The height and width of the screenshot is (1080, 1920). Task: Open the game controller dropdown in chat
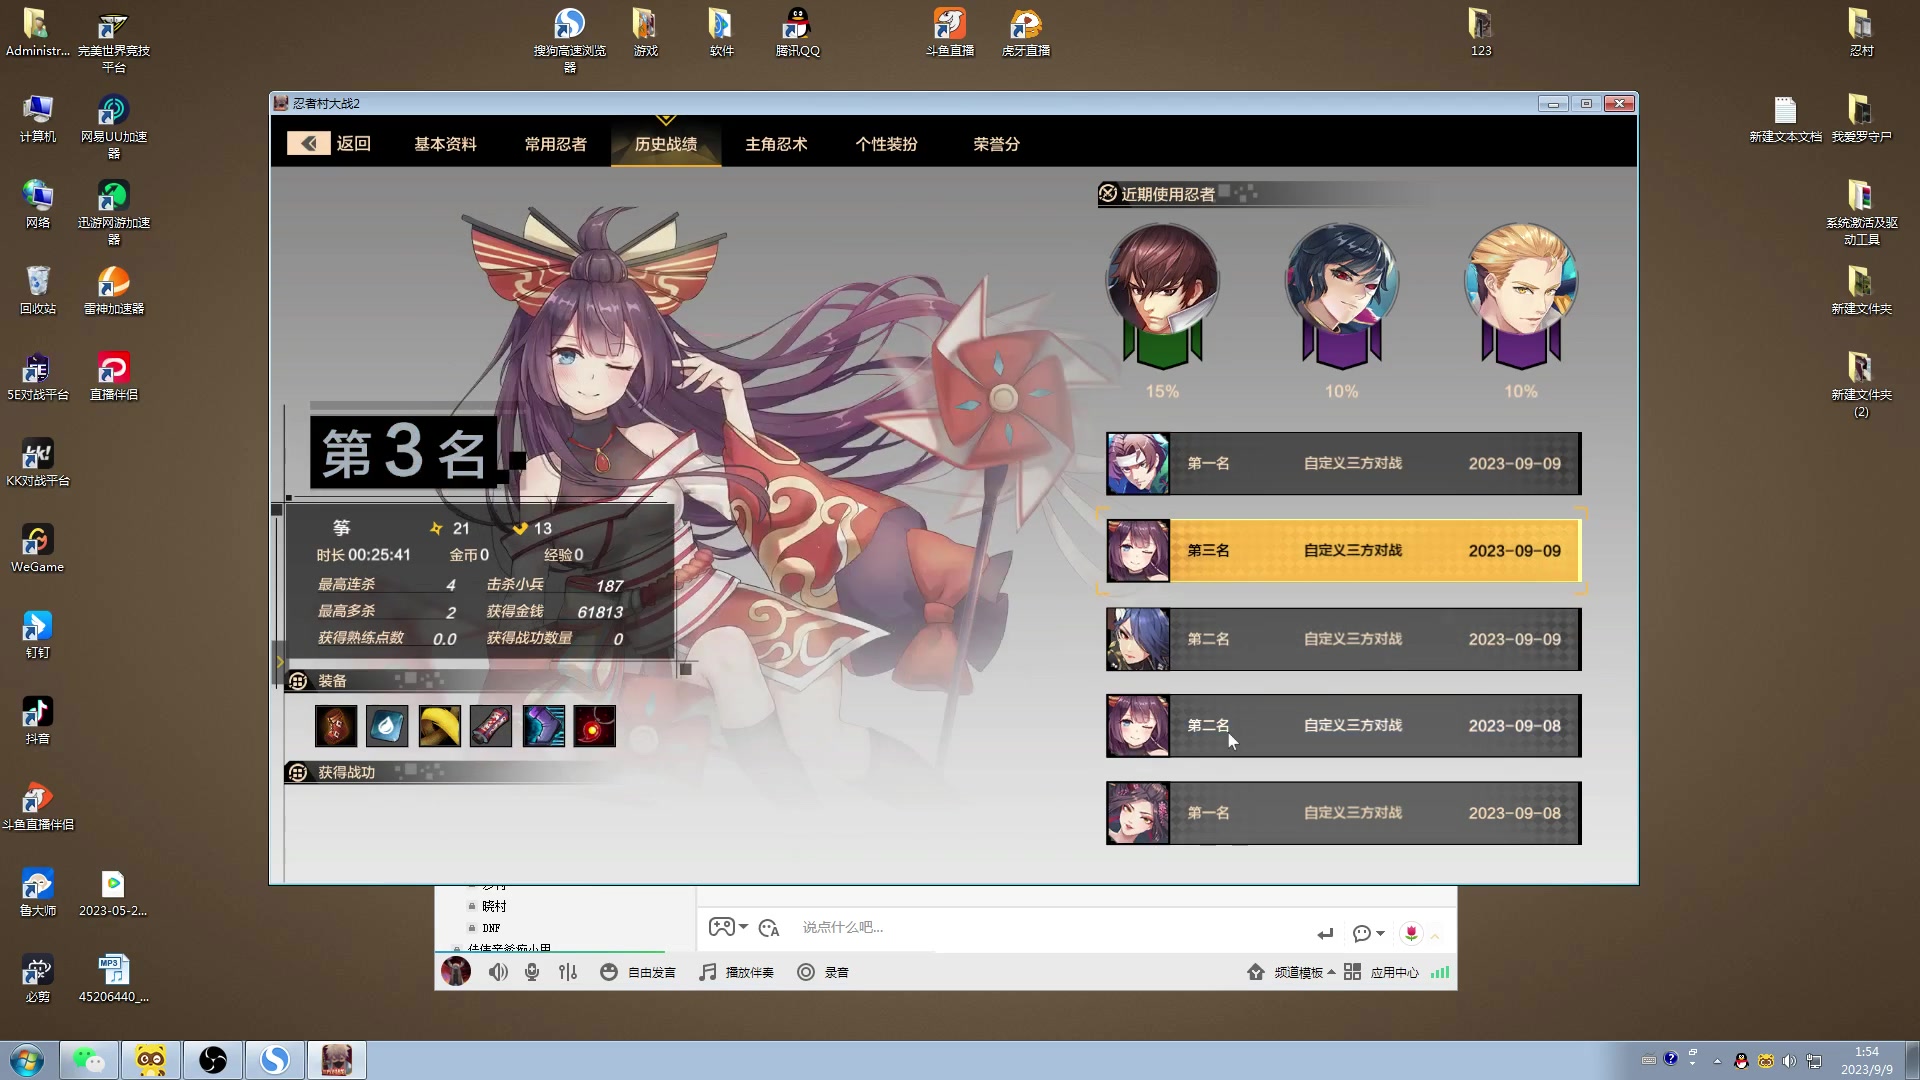point(728,927)
